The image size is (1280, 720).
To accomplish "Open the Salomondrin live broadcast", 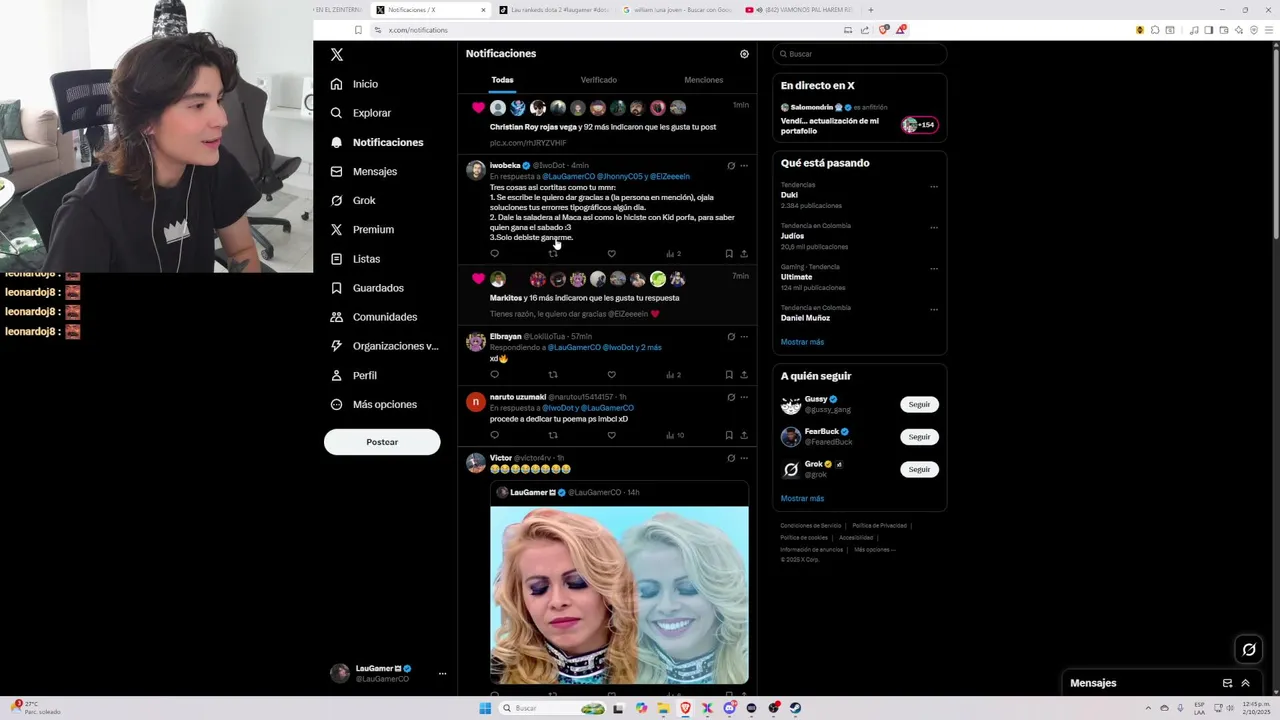I will (859, 119).
